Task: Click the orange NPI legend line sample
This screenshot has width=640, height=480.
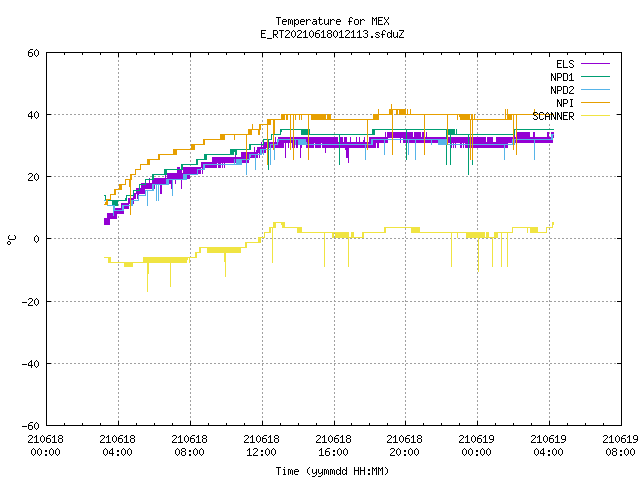Action: coord(595,103)
